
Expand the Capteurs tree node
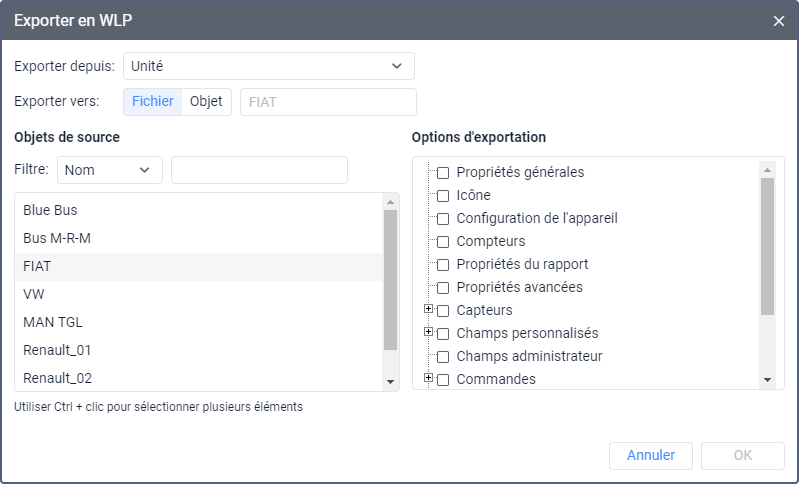coord(429,309)
